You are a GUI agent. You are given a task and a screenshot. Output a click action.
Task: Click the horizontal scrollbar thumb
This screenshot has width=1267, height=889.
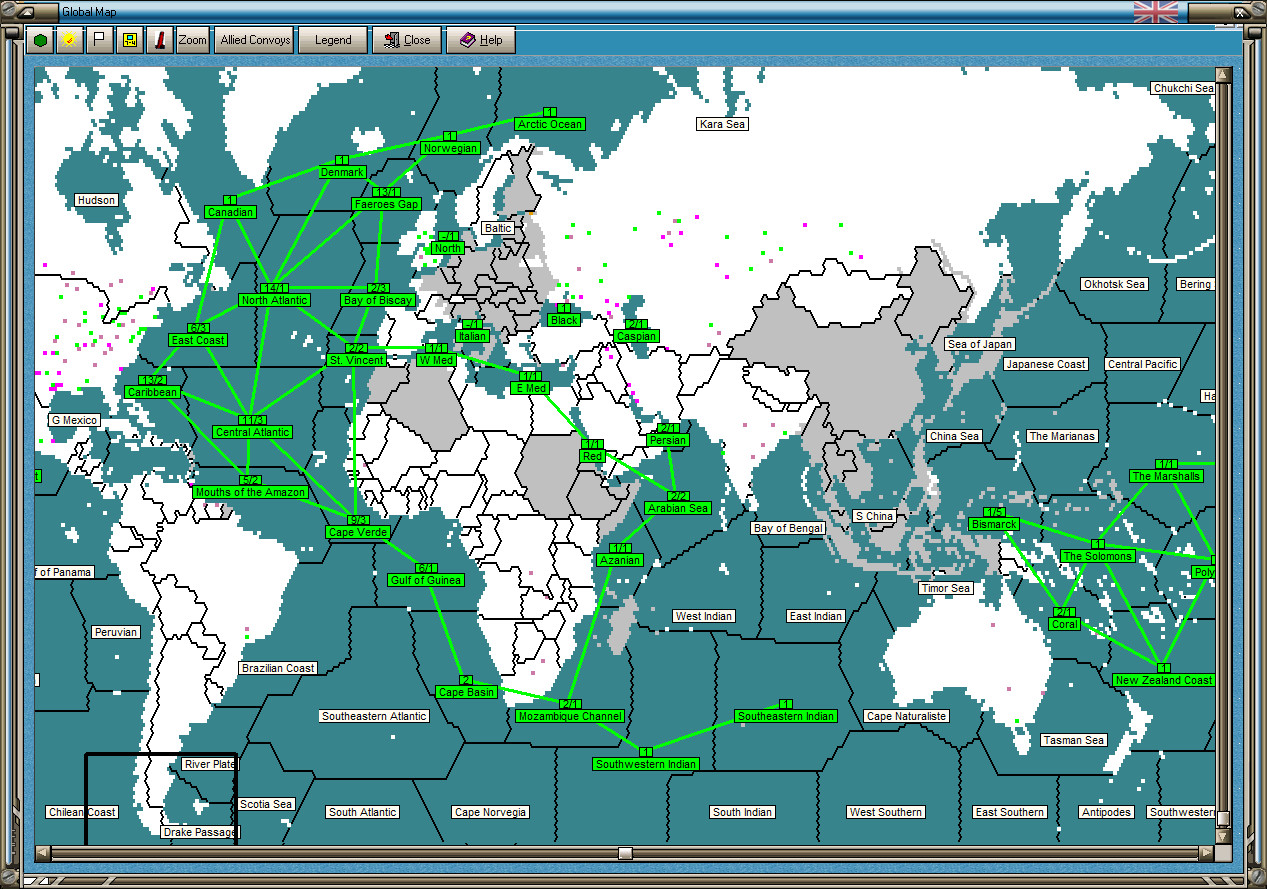[625, 853]
